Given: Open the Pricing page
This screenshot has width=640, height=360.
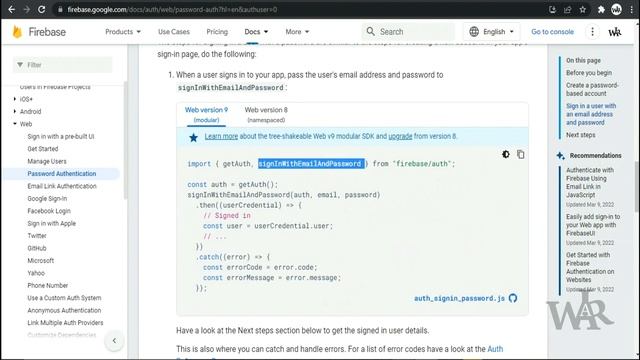Looking at the screenshot, I should click(217, 31).
